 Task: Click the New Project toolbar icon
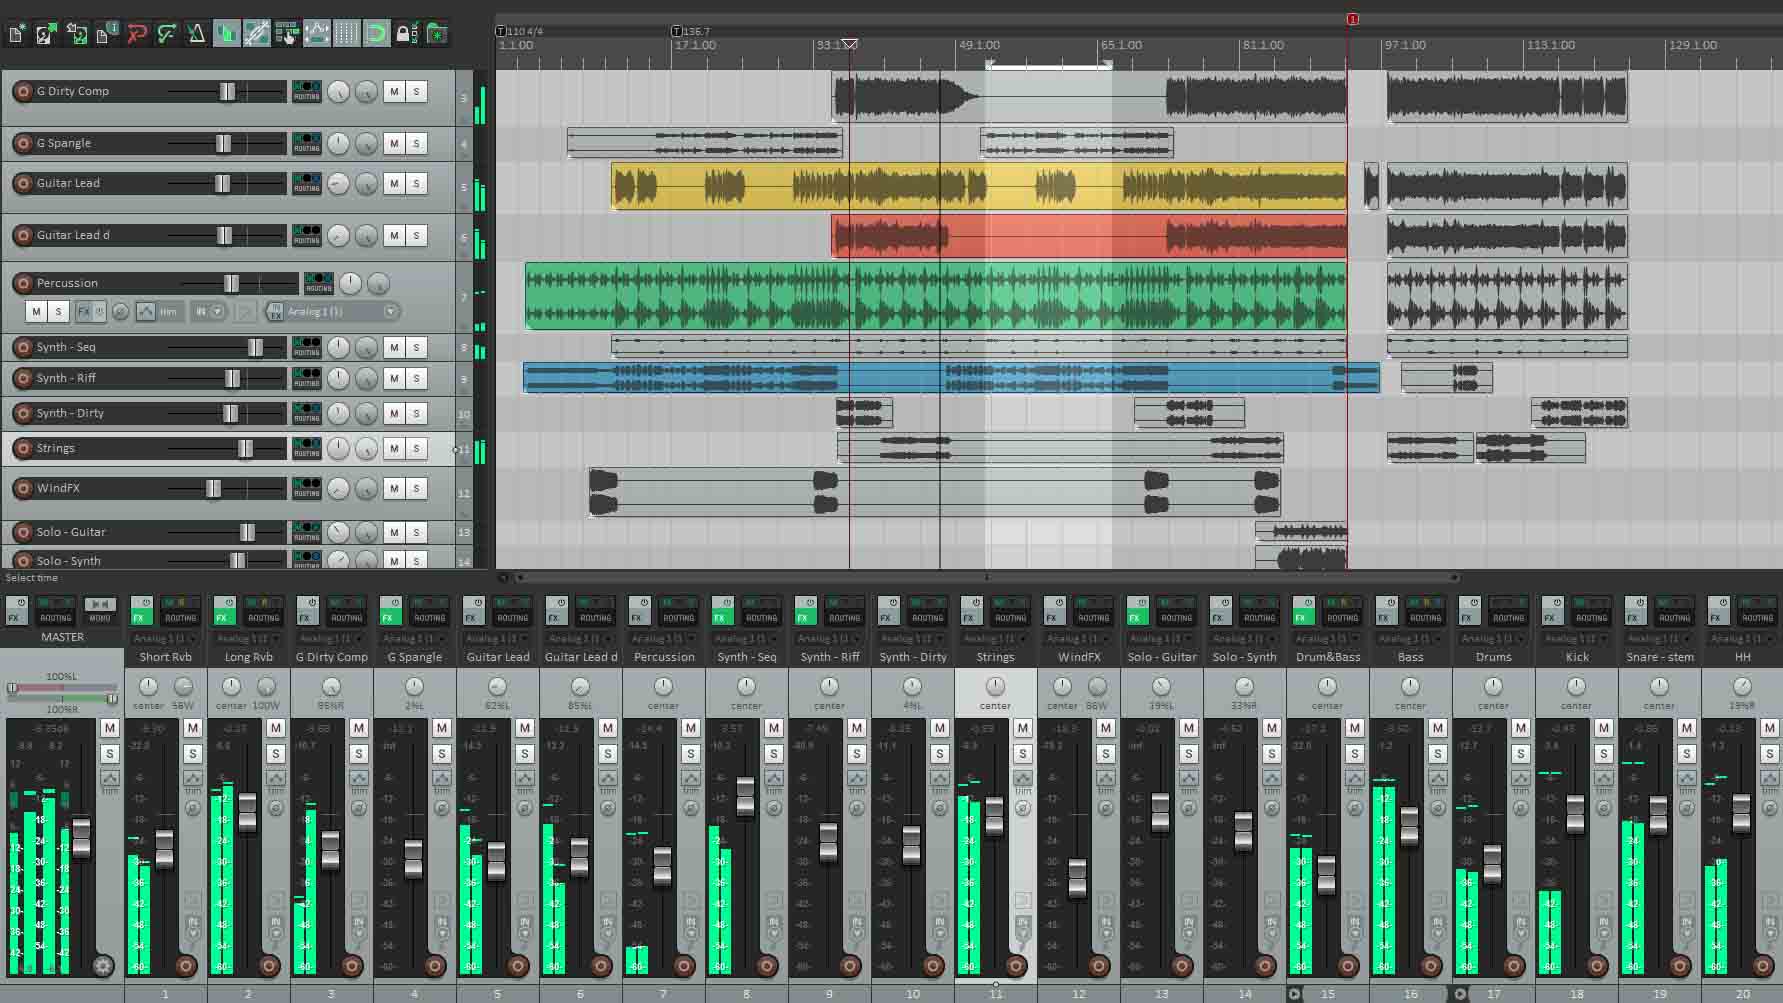(x=17, y=35)
